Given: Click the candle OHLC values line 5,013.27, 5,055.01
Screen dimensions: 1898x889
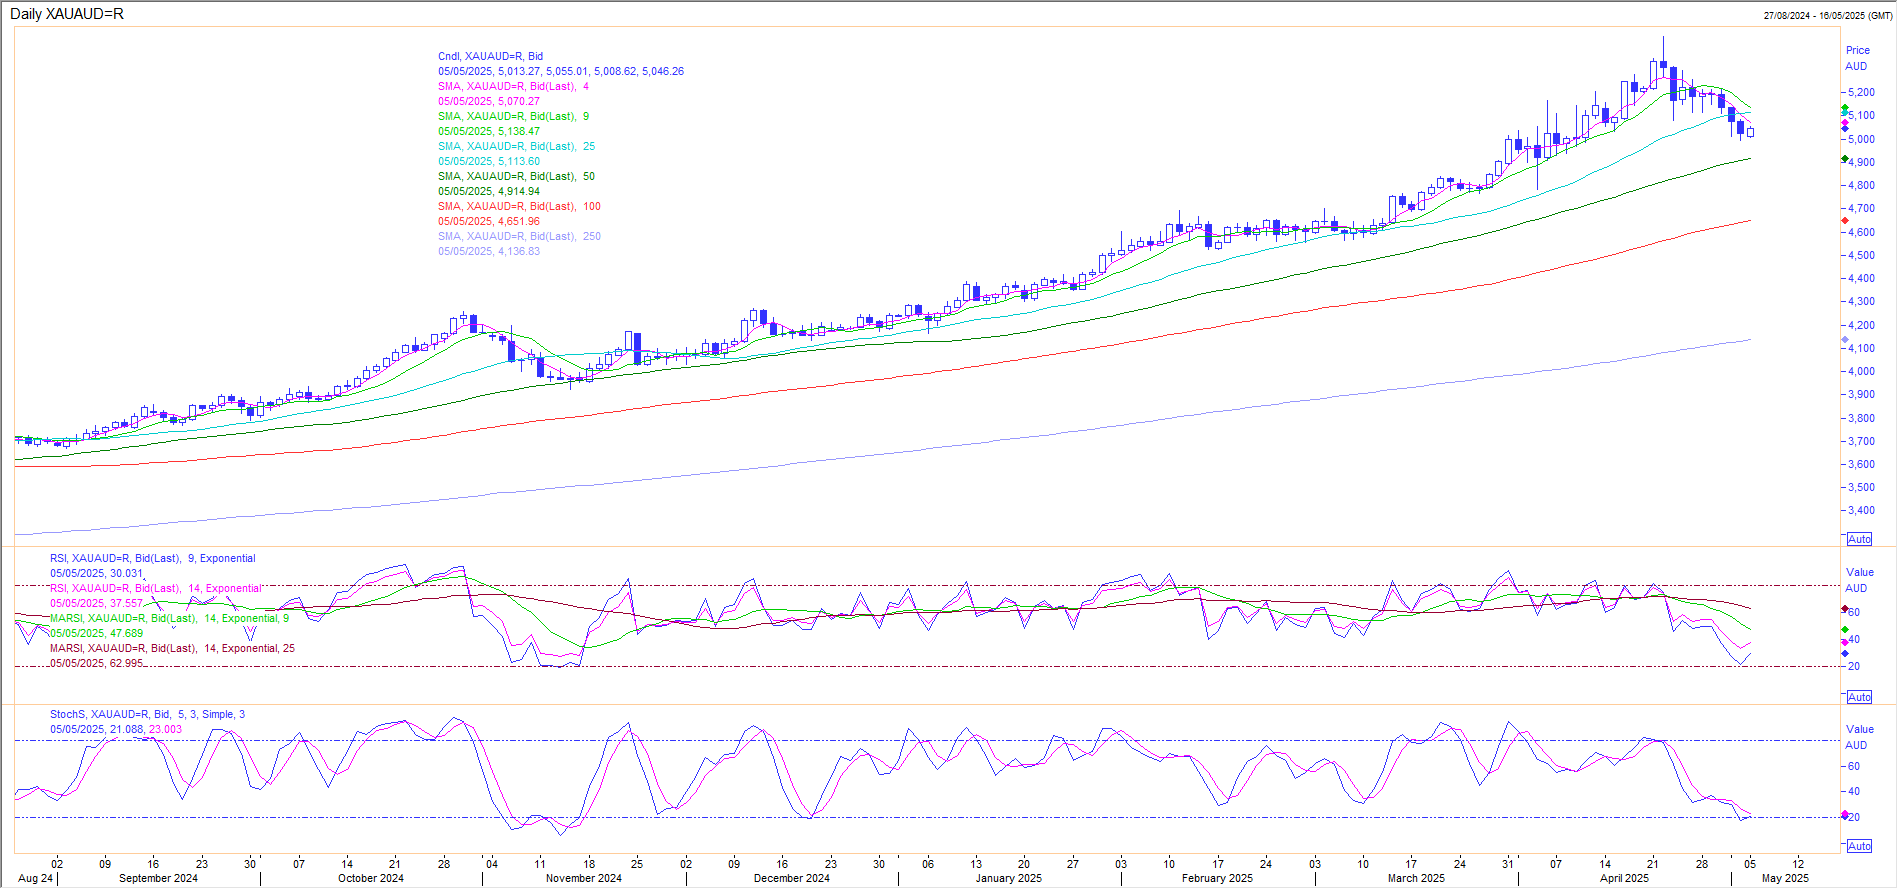Looking at the screenshot, I should tap(561, 71).
